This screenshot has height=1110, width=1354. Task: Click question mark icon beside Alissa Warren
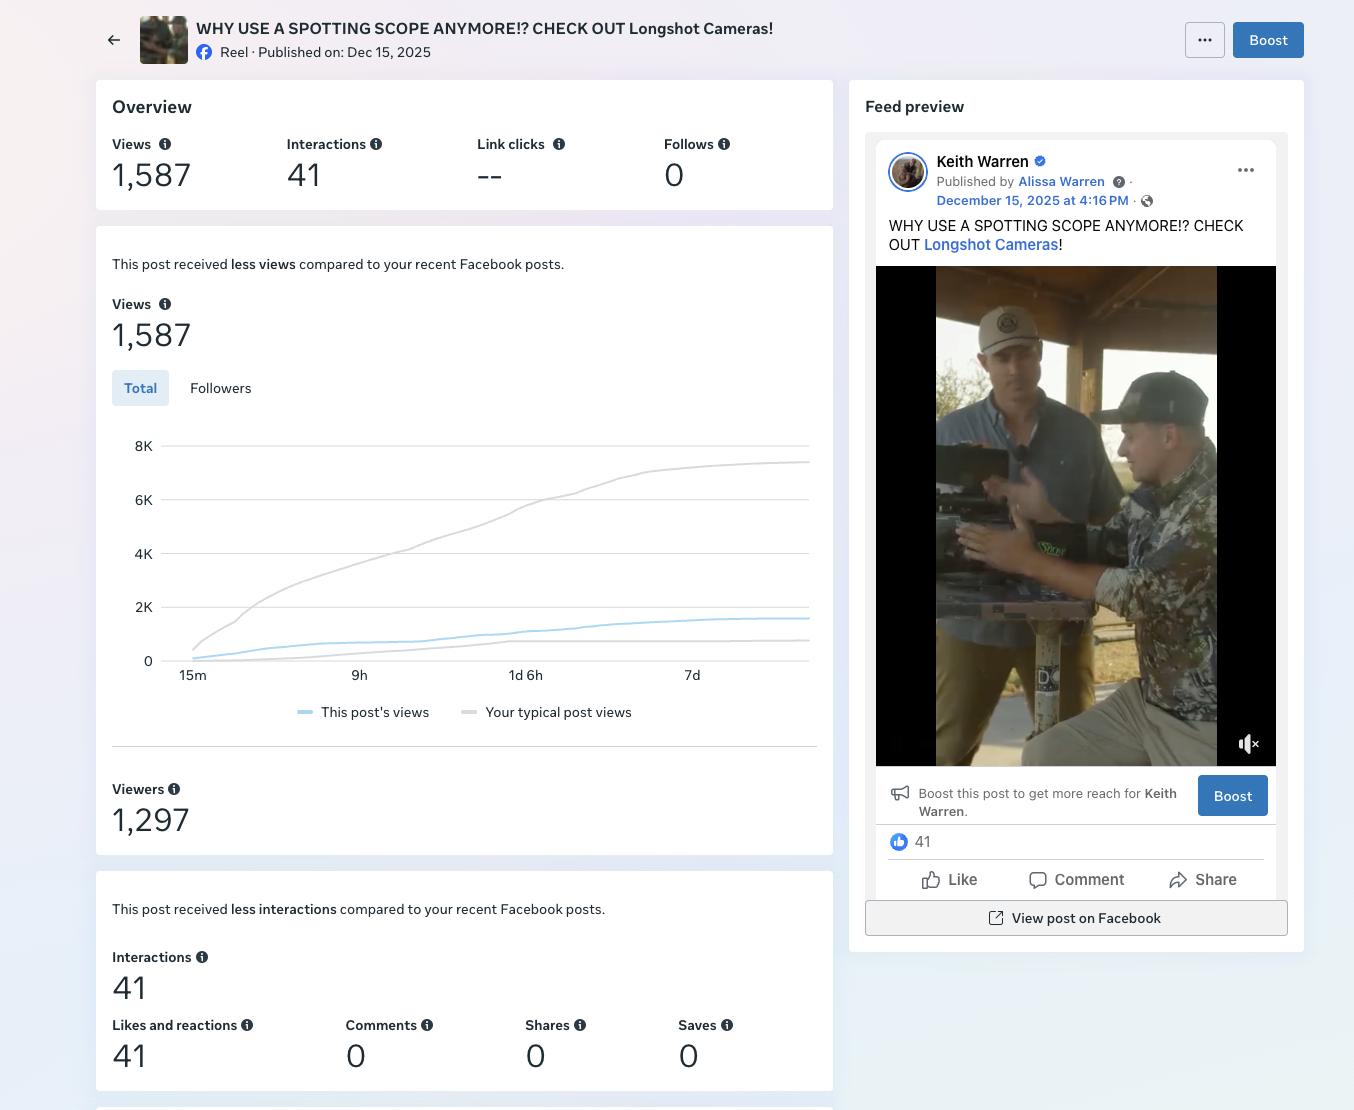point(1119,182)
